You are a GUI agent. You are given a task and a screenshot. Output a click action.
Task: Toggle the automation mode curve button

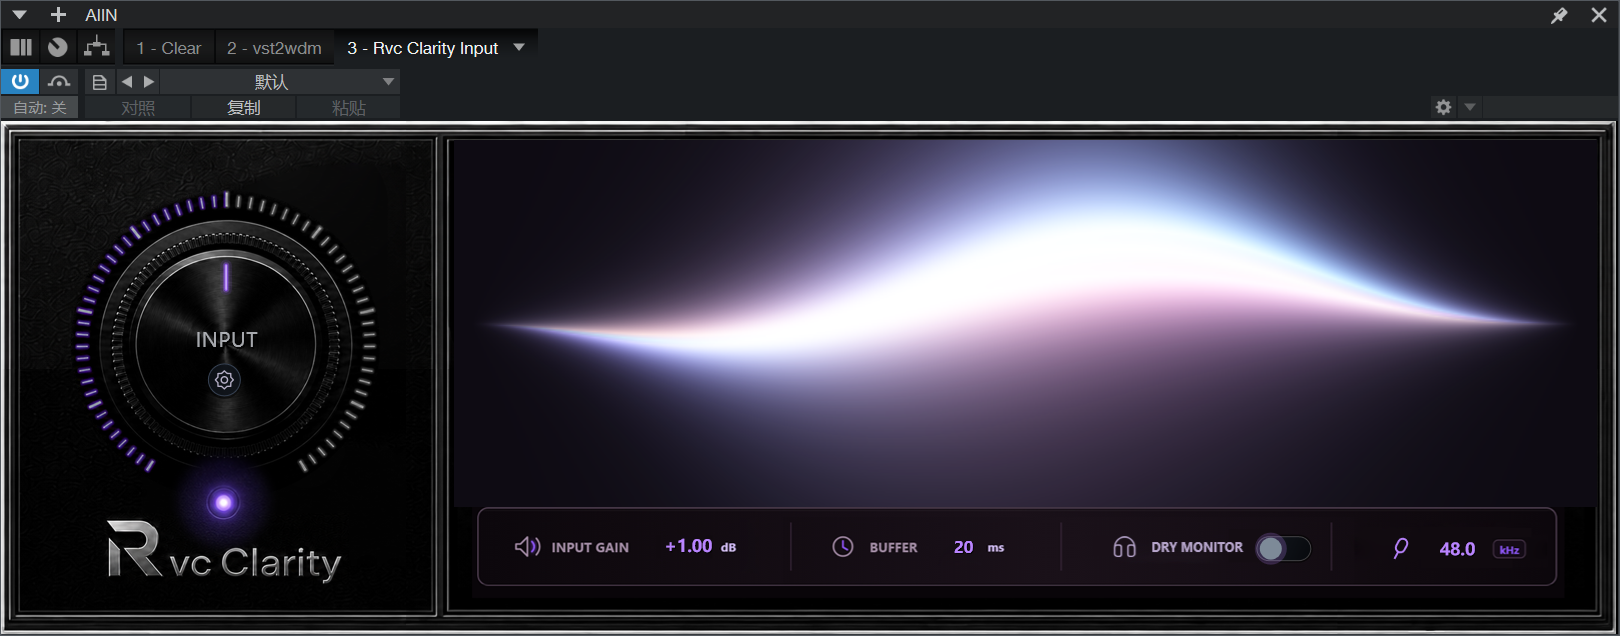[59, 81]
